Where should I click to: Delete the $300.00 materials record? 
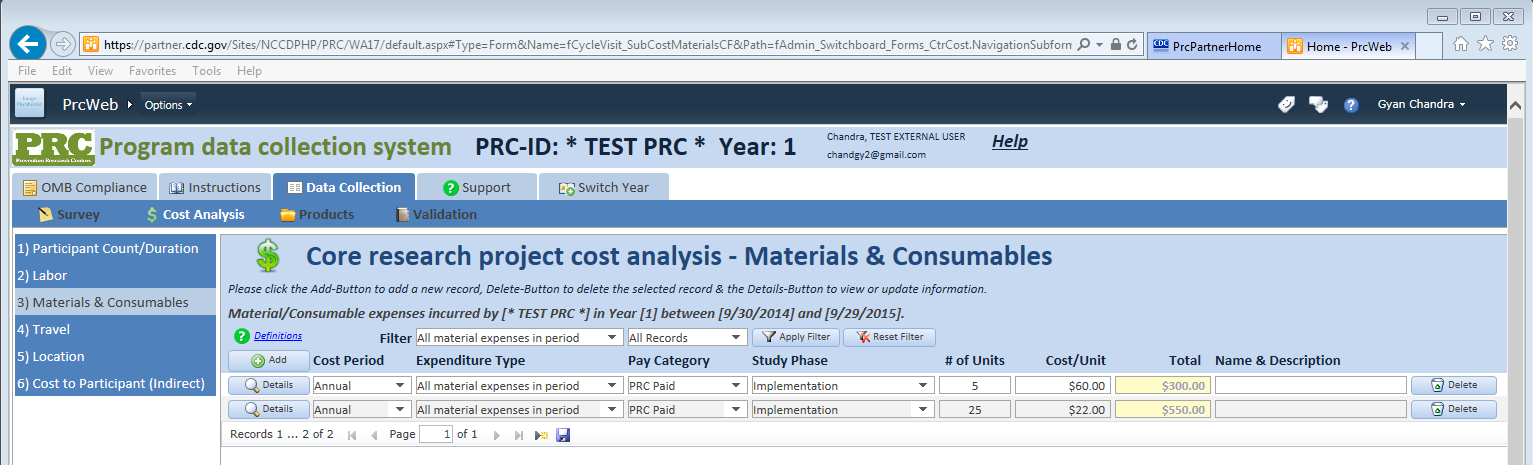[1453, 385]
